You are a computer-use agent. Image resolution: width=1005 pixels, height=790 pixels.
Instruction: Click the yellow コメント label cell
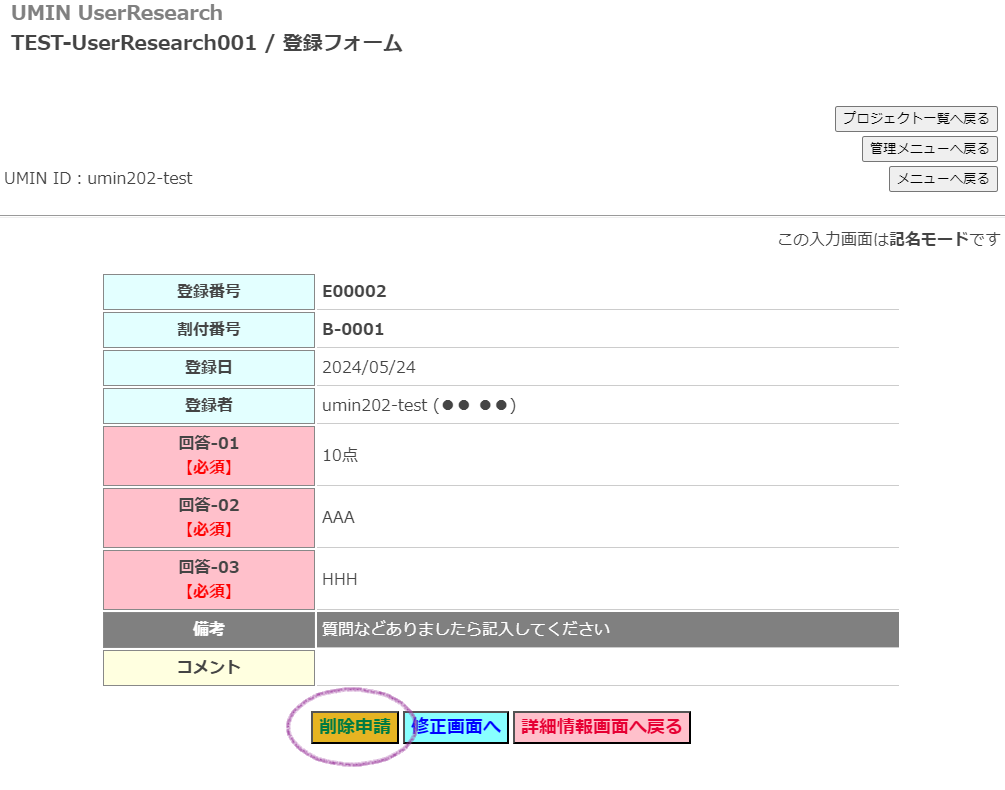point(208,667)
